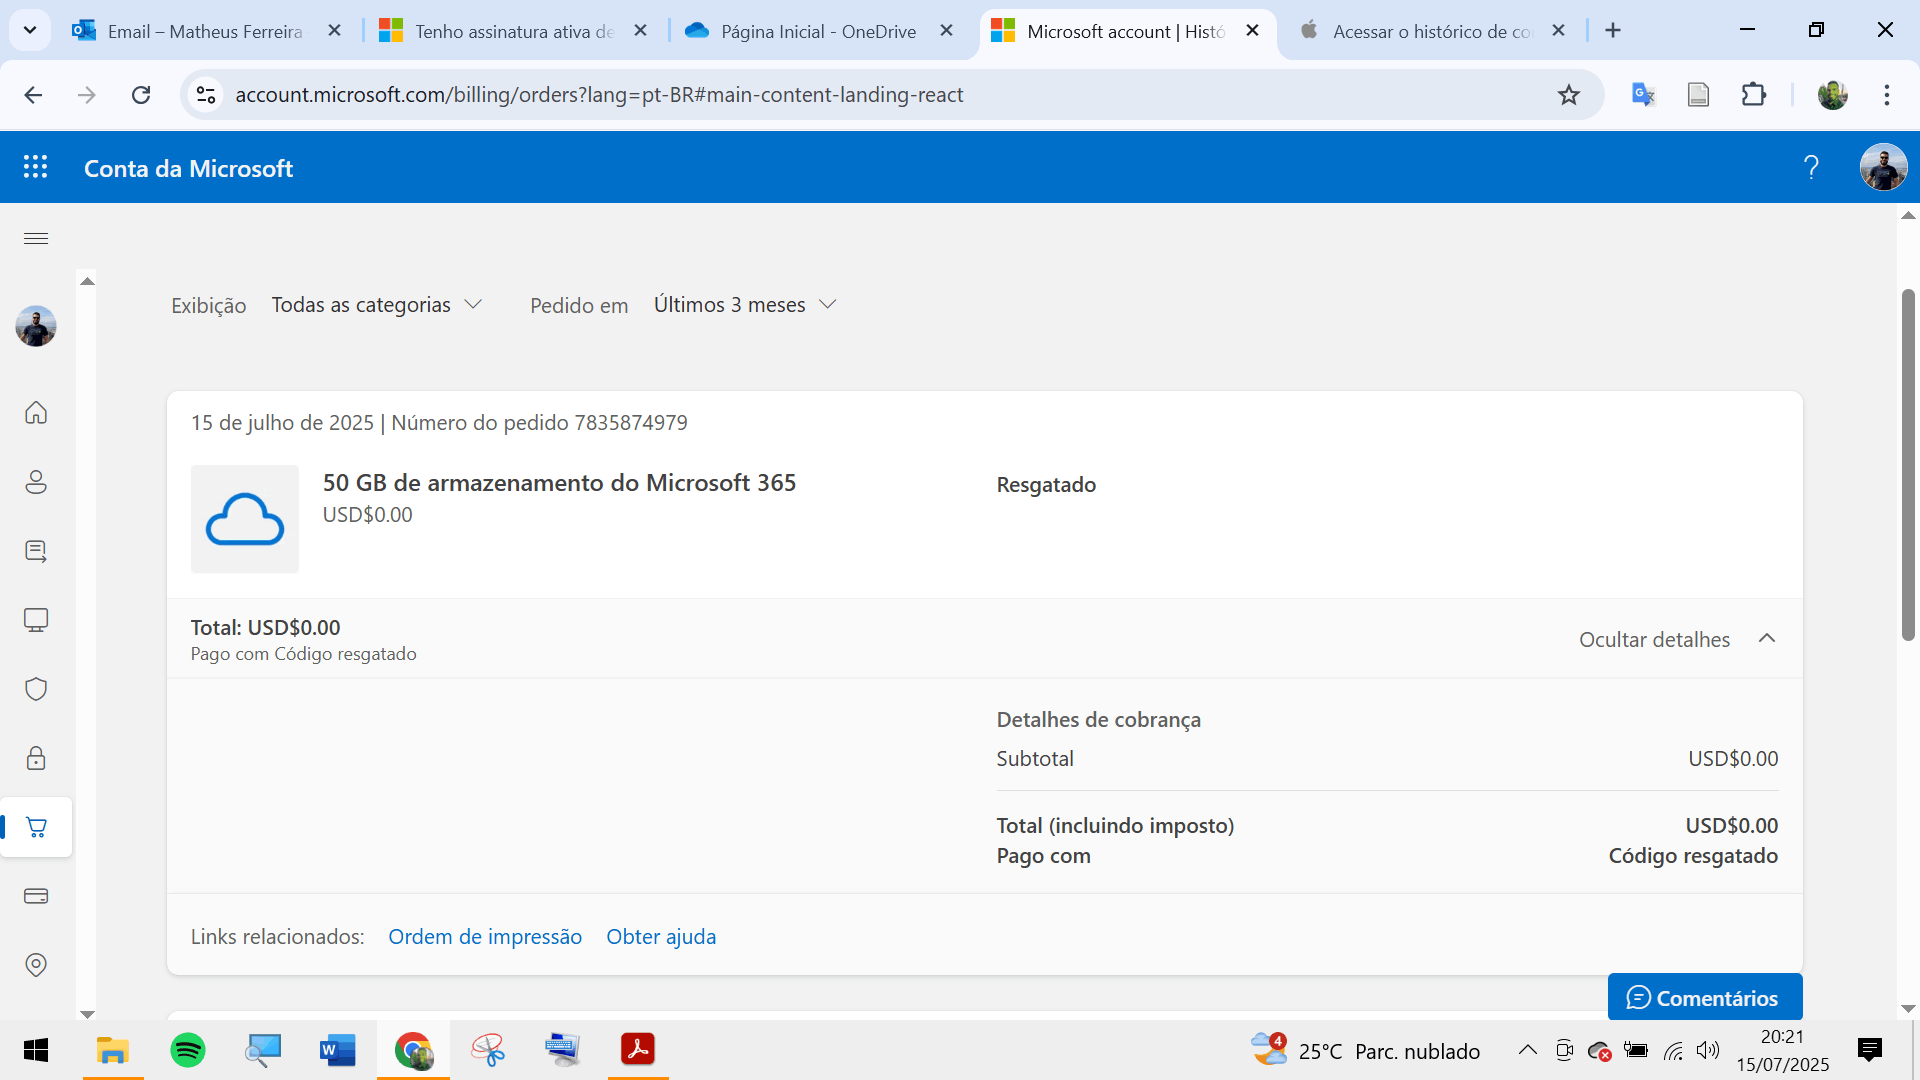Open Snipping Tool from the taskbar

tap(488, 1050)
